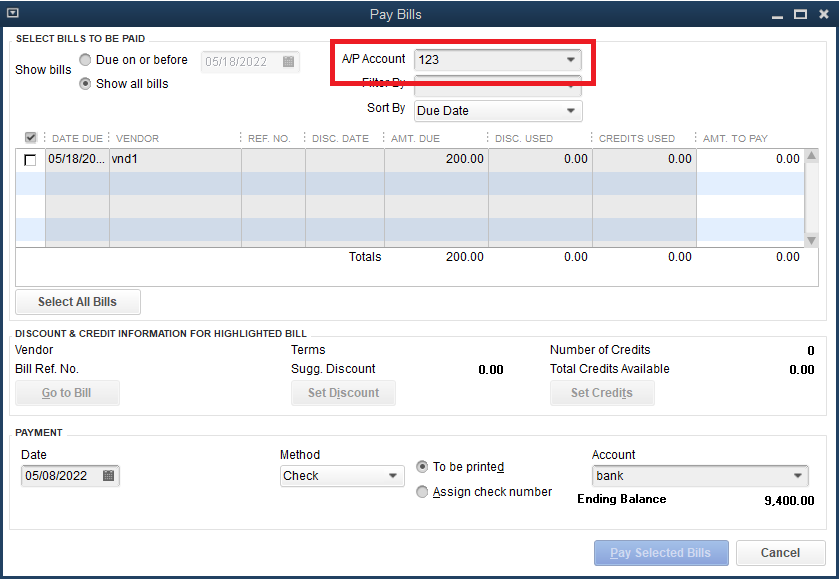Click the Vendor column header

pos(138,138)
